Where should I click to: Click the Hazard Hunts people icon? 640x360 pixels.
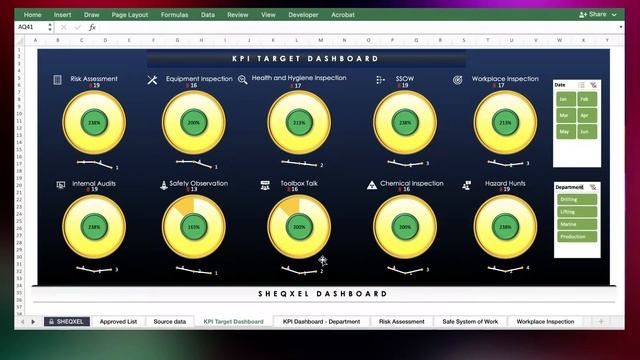pos(467,185)
